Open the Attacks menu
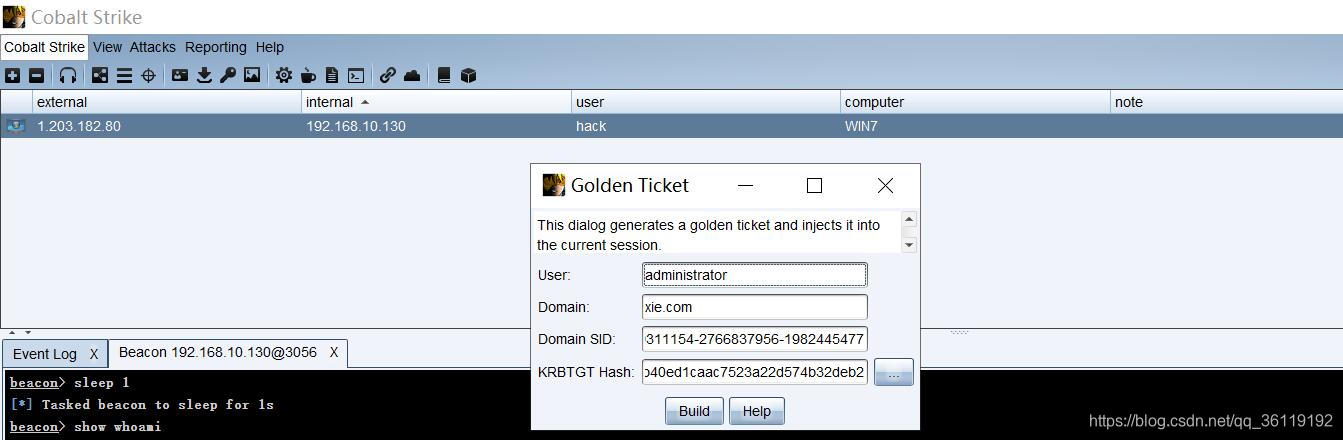Viewport: 1343px width, 440px height. click(153, 47)
